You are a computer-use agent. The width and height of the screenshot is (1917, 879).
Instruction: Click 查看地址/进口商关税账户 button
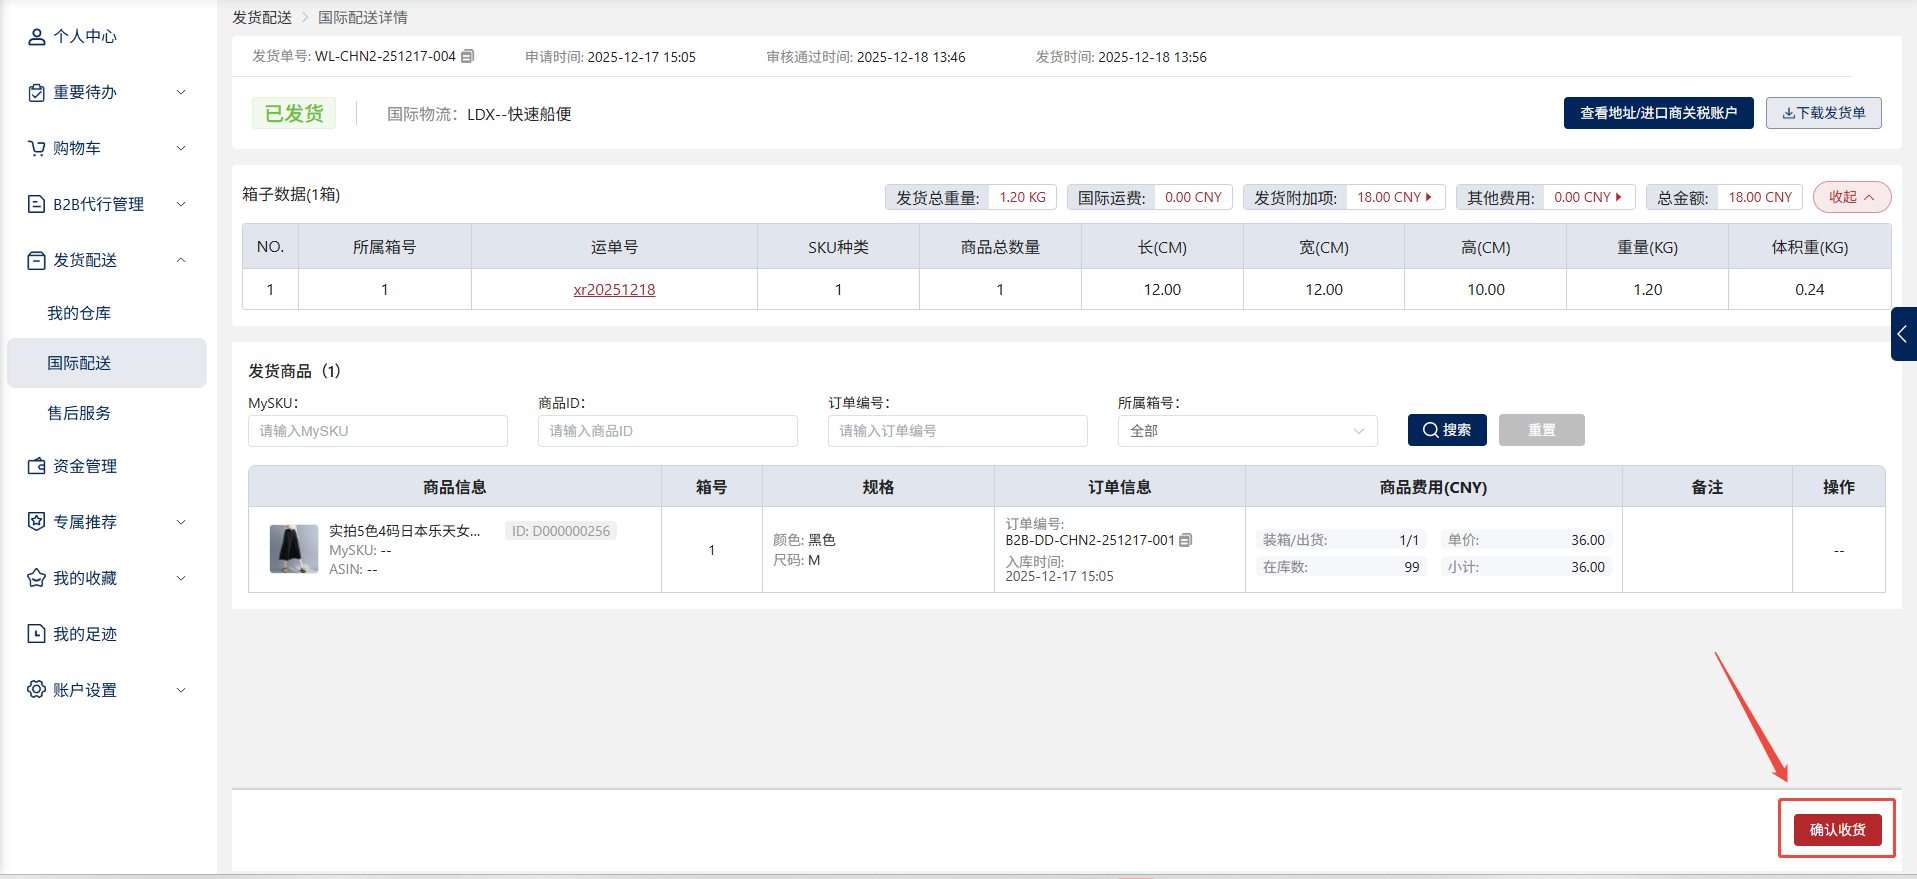[1658, 113]
